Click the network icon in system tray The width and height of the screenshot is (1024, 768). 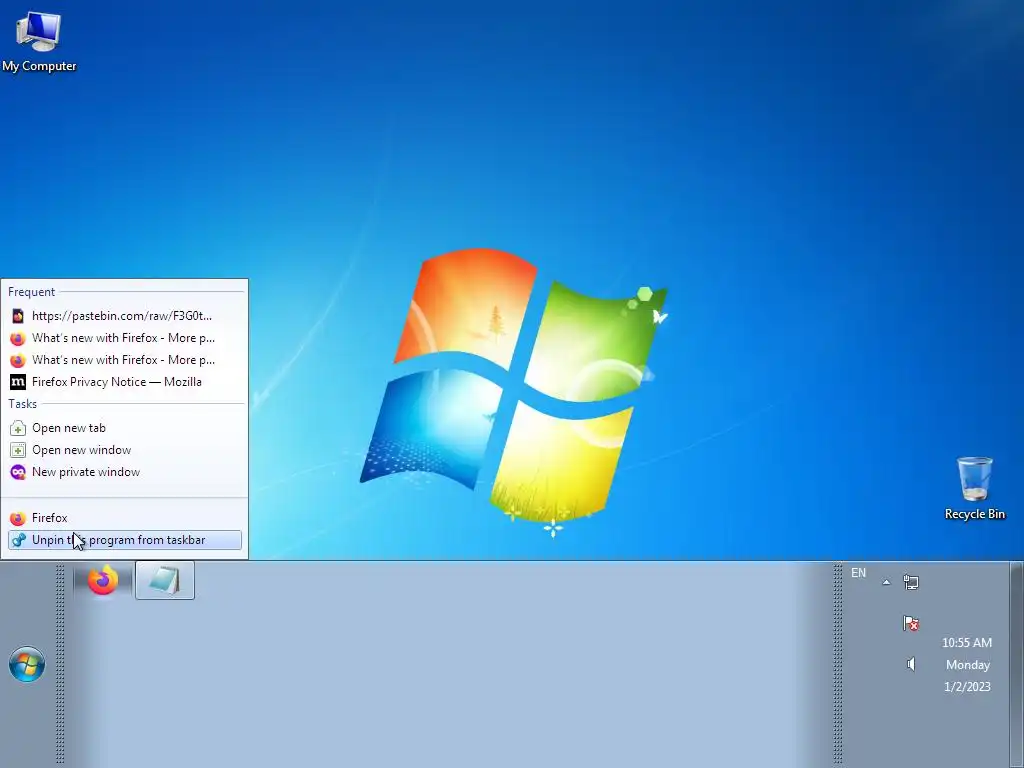pyautogui.click(x=911, y=581)
